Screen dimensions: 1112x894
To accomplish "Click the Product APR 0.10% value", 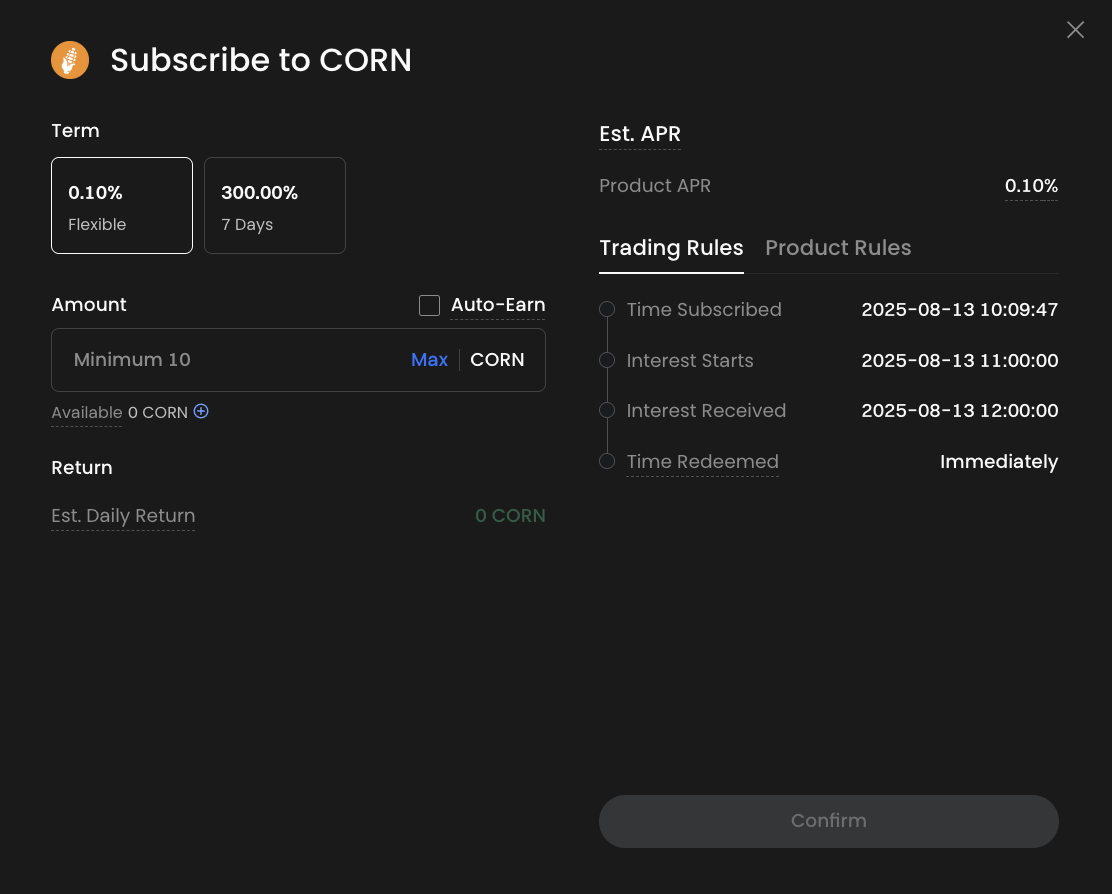I will (x=1031, y=186).
